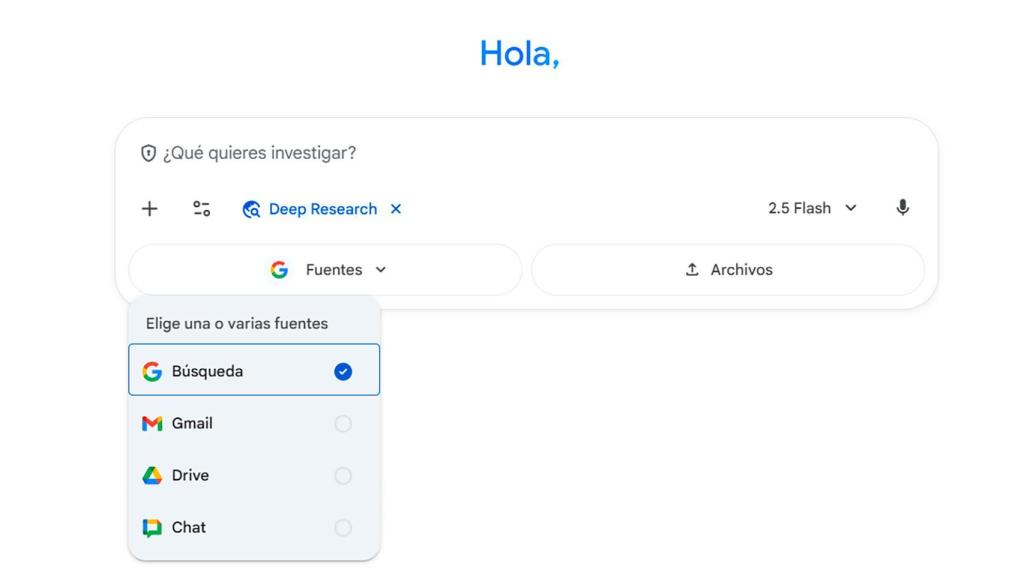
Task: Choose the Chat option in sources list
Action: [189, 528]
